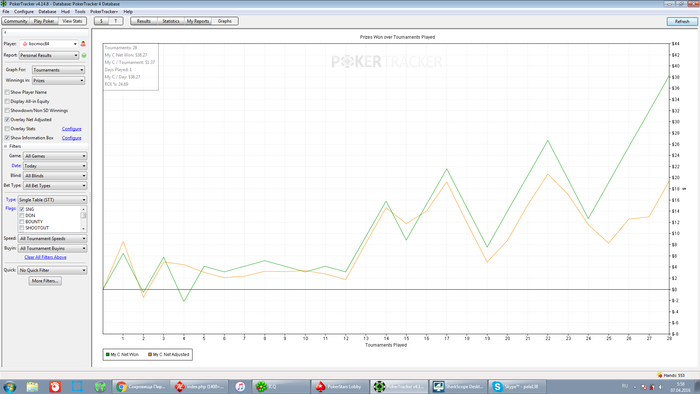Switch to the Chrome window in taskbar
This screenshot has width=700, height=394.
pos(141,386)
